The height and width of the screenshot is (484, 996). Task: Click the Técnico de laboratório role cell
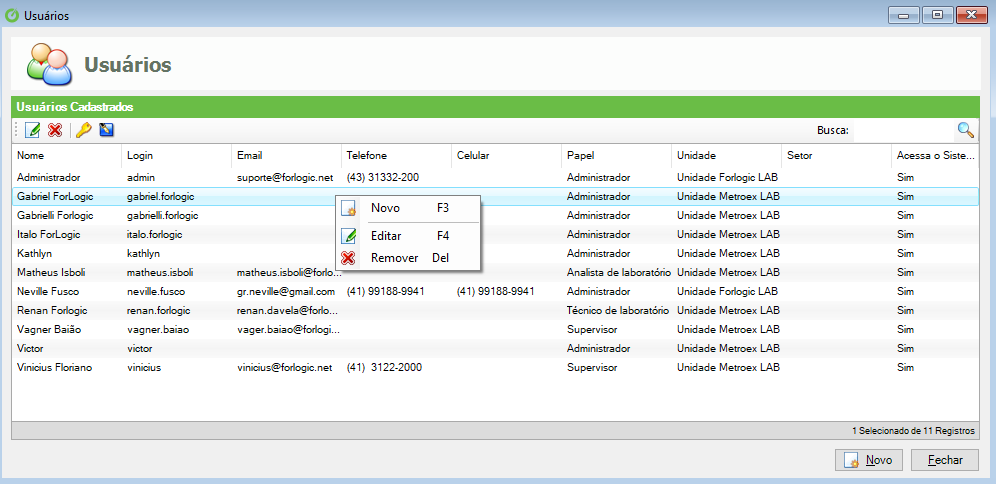coord(618,311)
